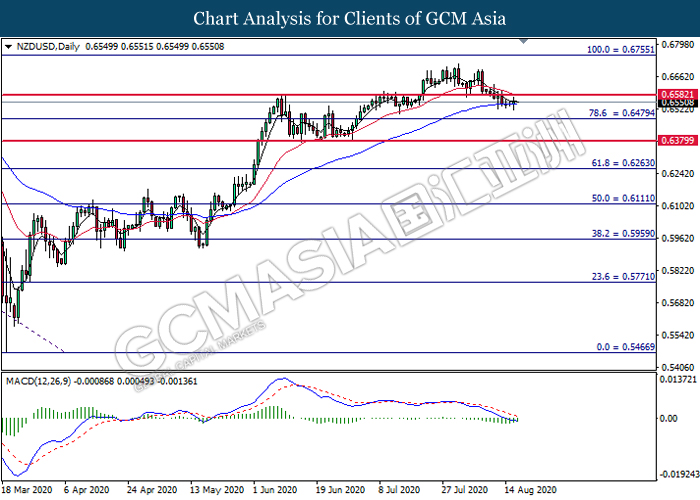Click the 8 Jul 2020 date label
This screenshot has height=500, width=700.
(x=400, y=490)
